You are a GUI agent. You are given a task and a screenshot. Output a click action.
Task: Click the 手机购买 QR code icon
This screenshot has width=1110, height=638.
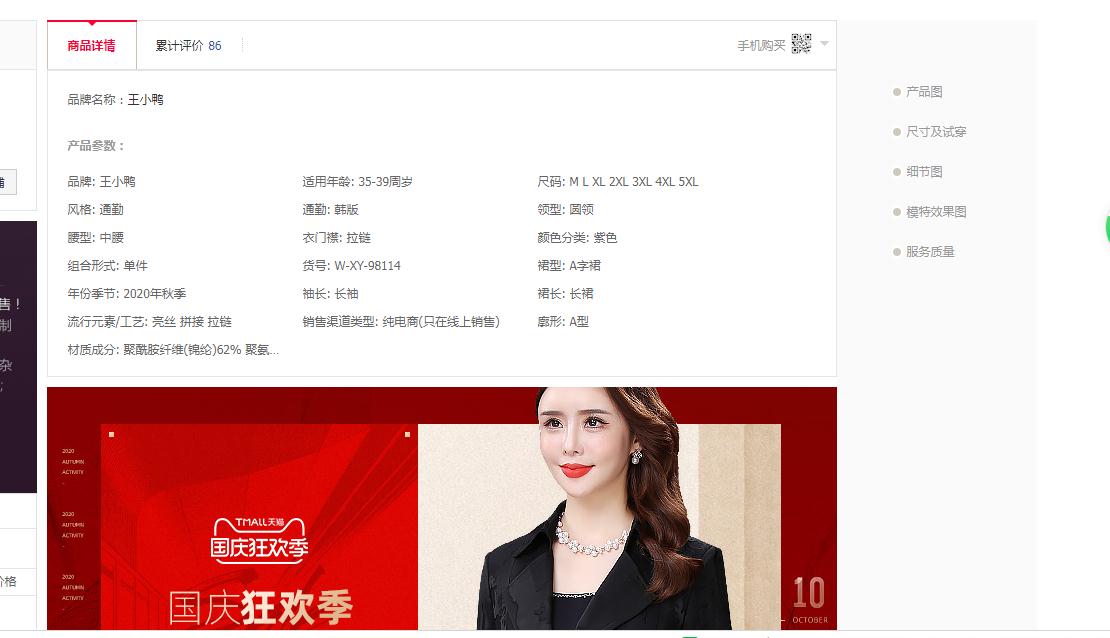point(801,44)
